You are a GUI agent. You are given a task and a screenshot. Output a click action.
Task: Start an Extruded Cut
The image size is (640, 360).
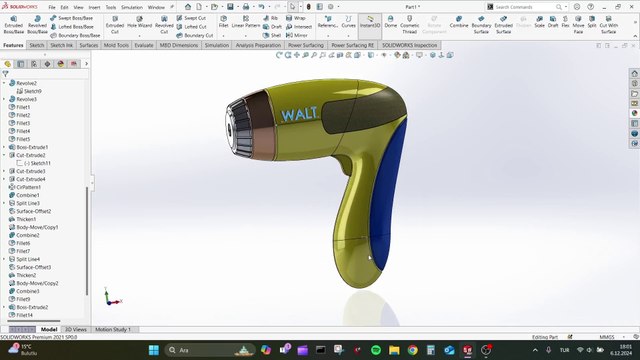(115, 25)
